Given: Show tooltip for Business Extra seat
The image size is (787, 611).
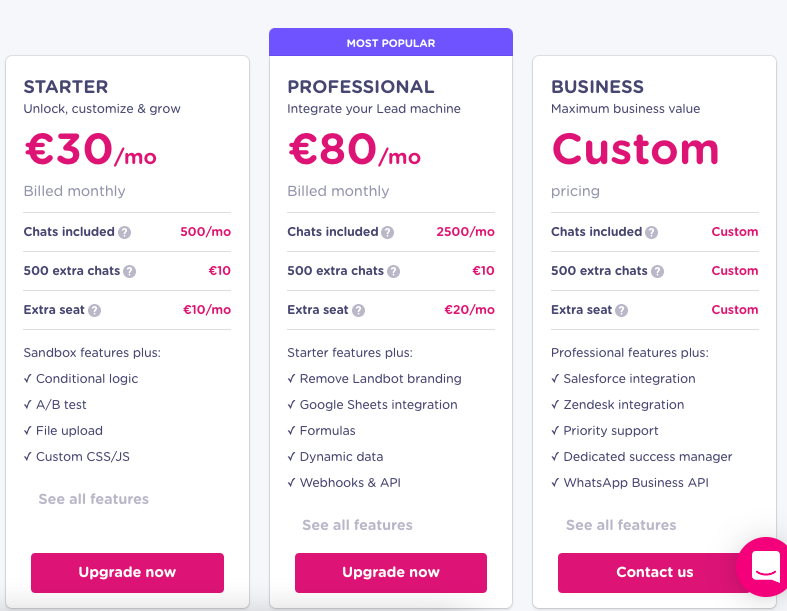Looking at the screenshot, I should click(621, 311).
